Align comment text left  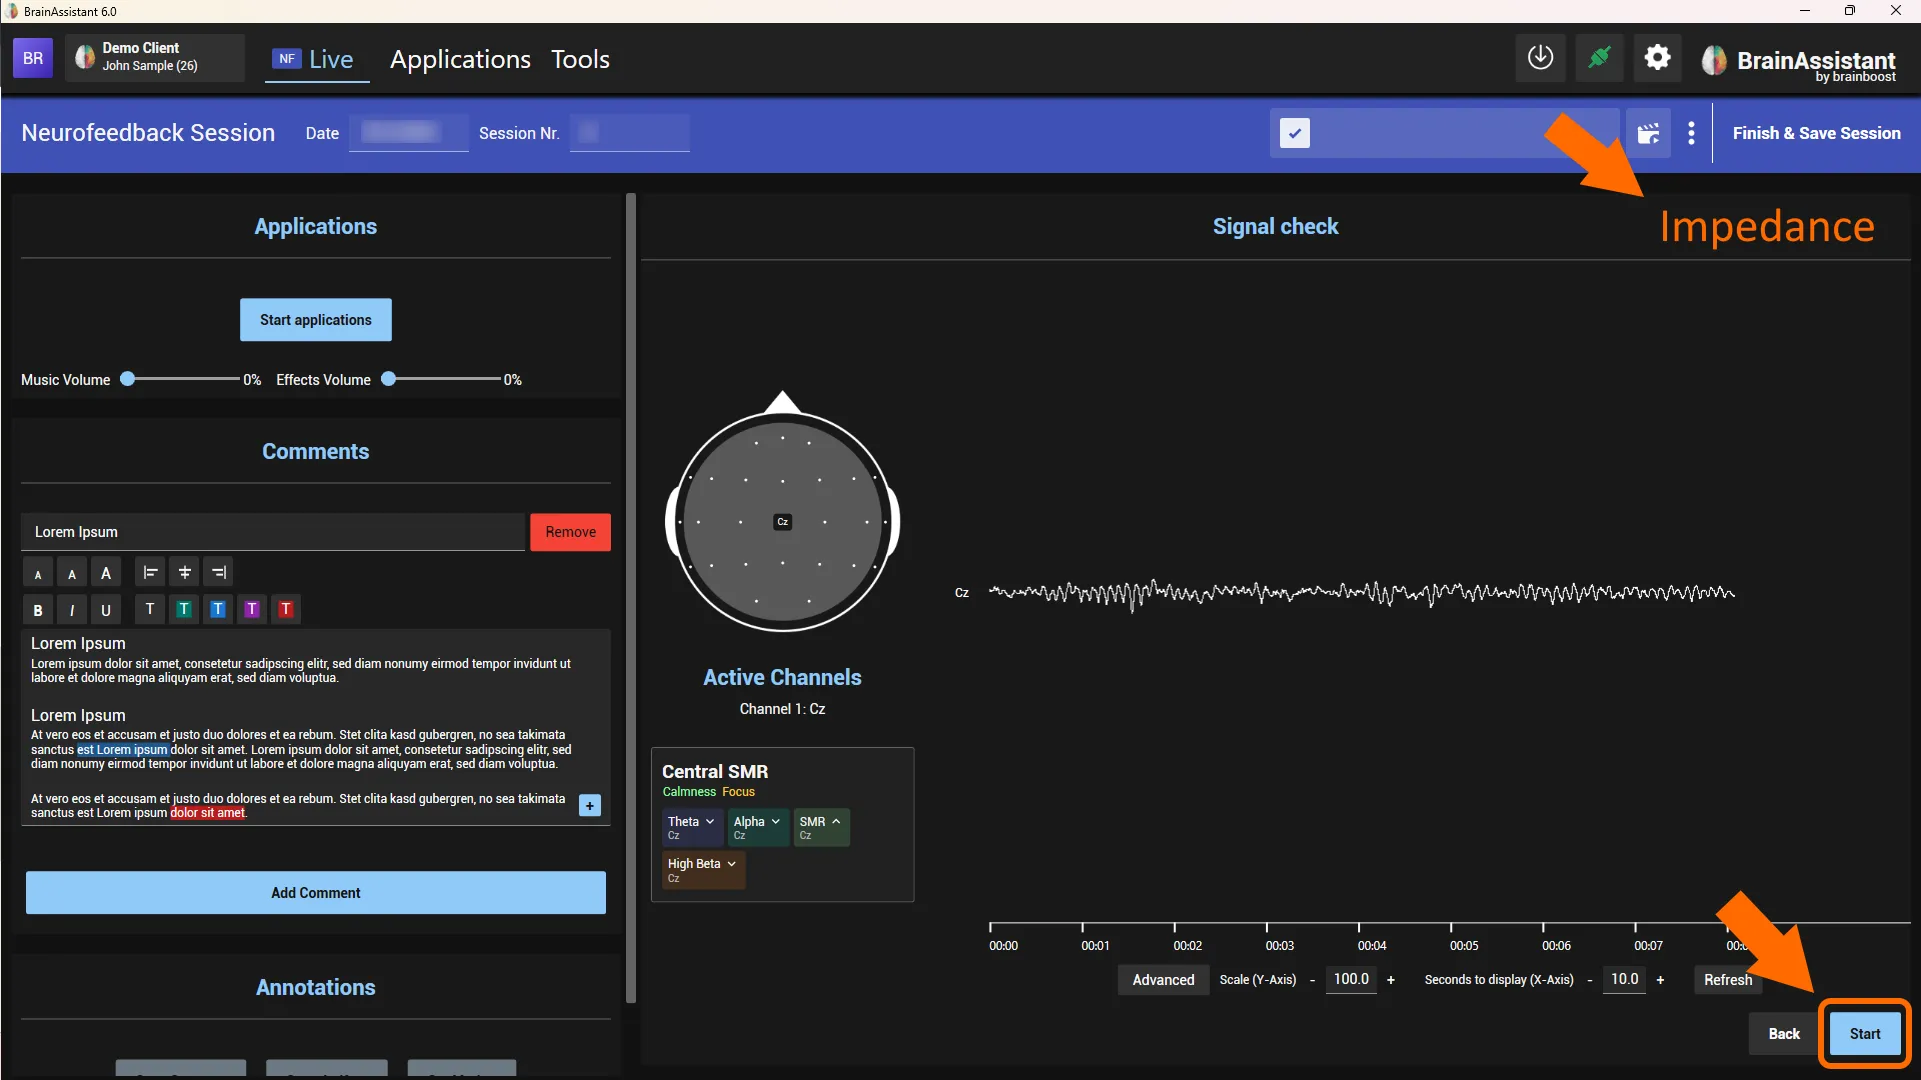(150, 572)
